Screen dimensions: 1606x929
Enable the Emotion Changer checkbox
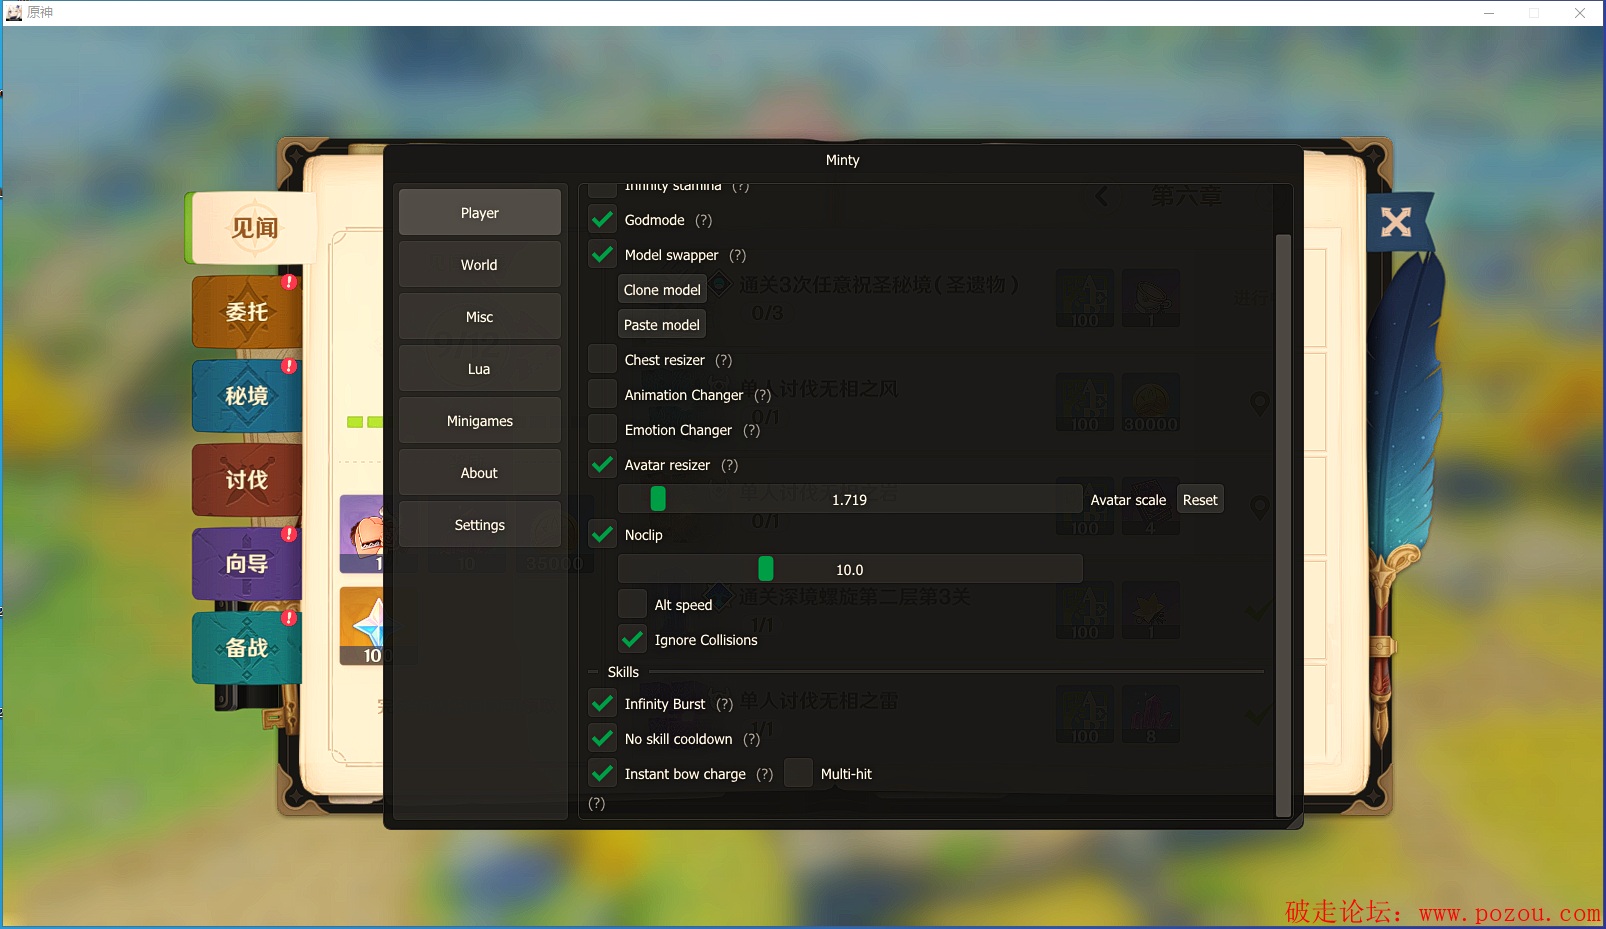[603, 430]
